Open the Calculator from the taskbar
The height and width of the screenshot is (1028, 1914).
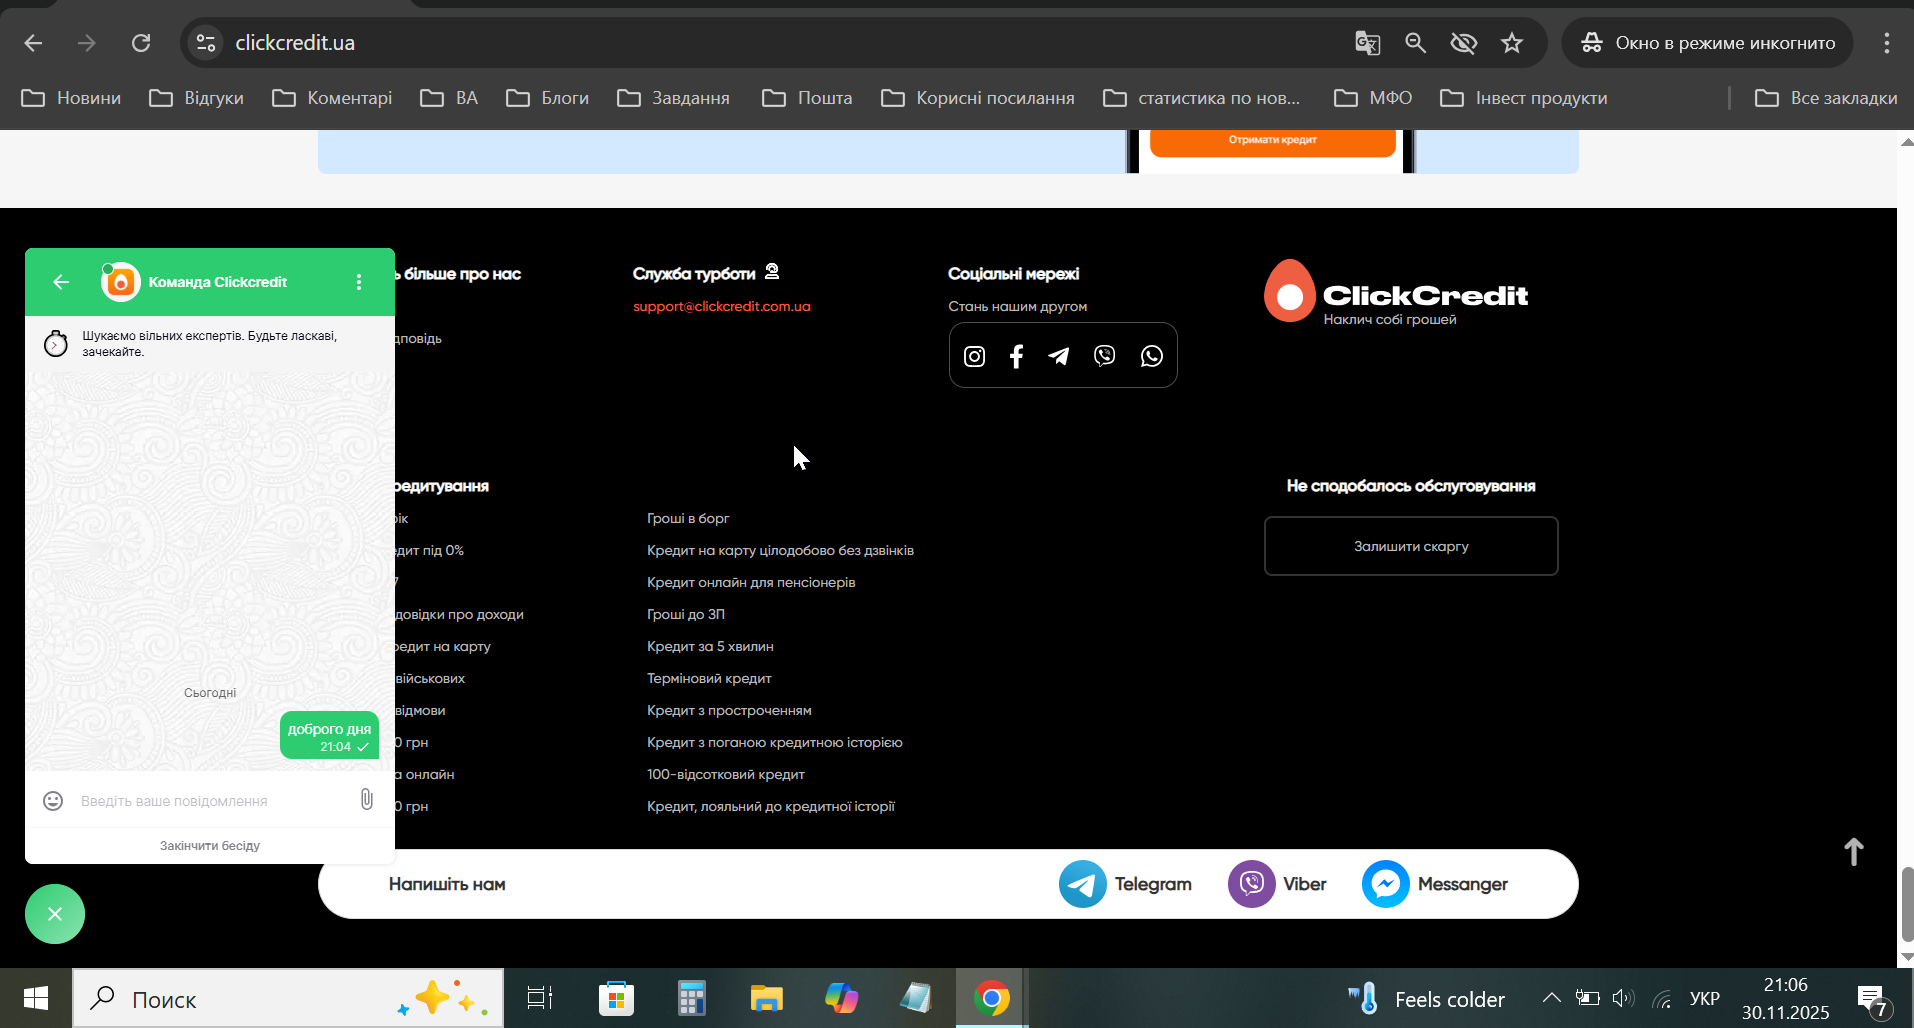[691, 998]
